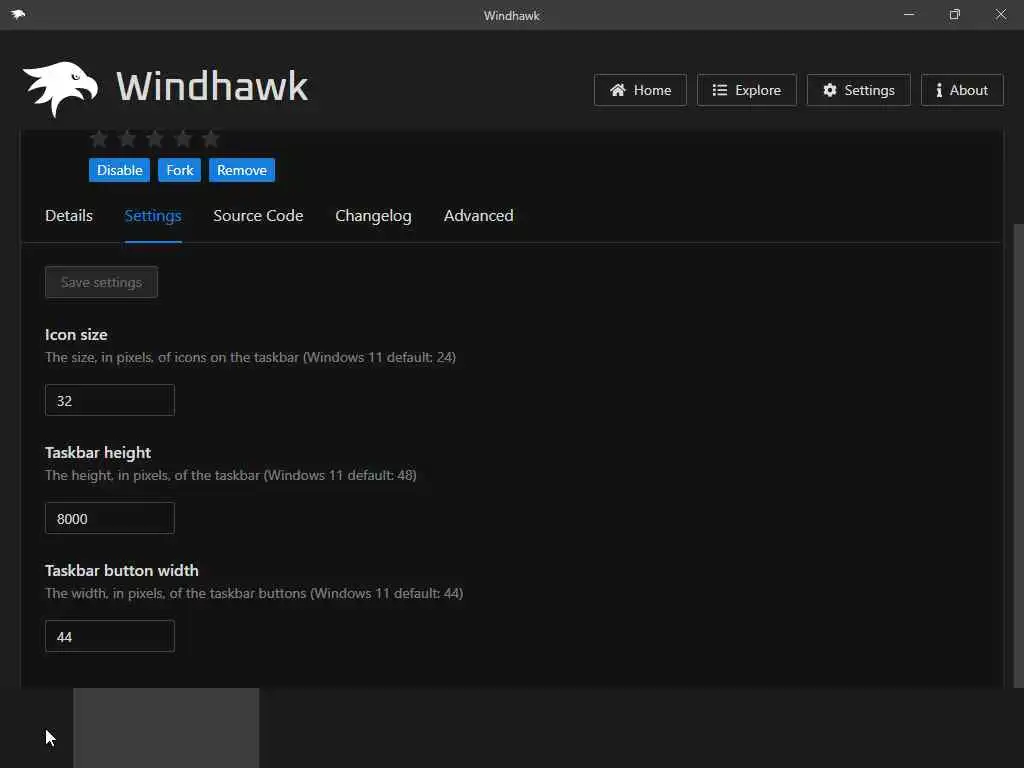Image resolution: width=1024 pixels, height=768 pixels.
Task: Fork this mod
Action: pos(180,170)
